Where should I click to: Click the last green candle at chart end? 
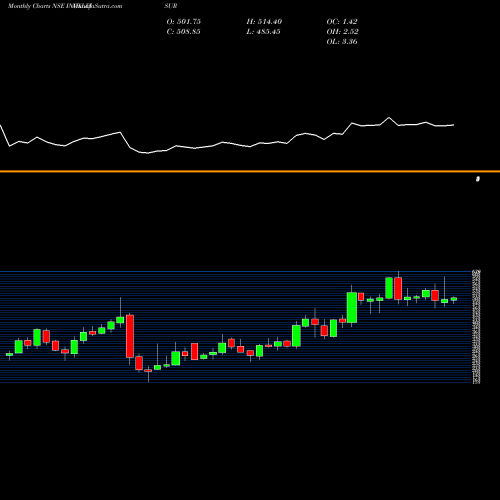point(454,299)
